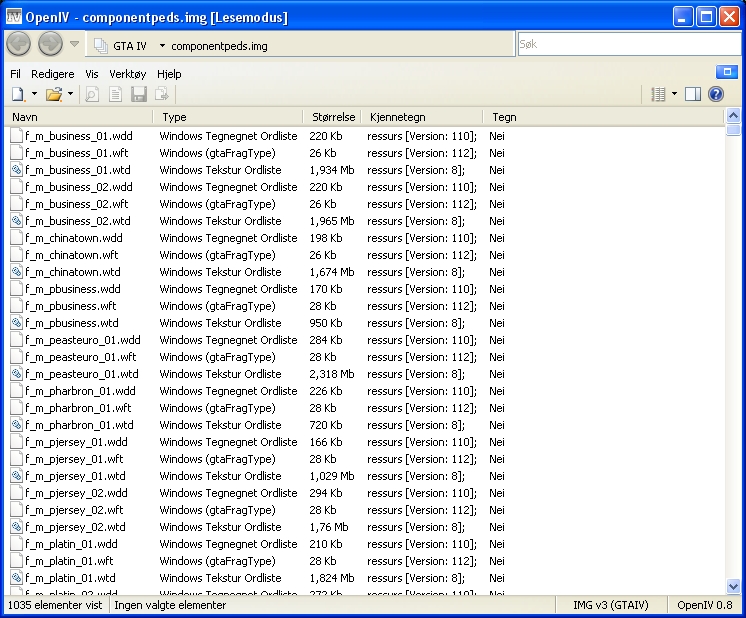
Task: Click the componentpeds.img breadcrumb segment
Action: pos(219,46)
